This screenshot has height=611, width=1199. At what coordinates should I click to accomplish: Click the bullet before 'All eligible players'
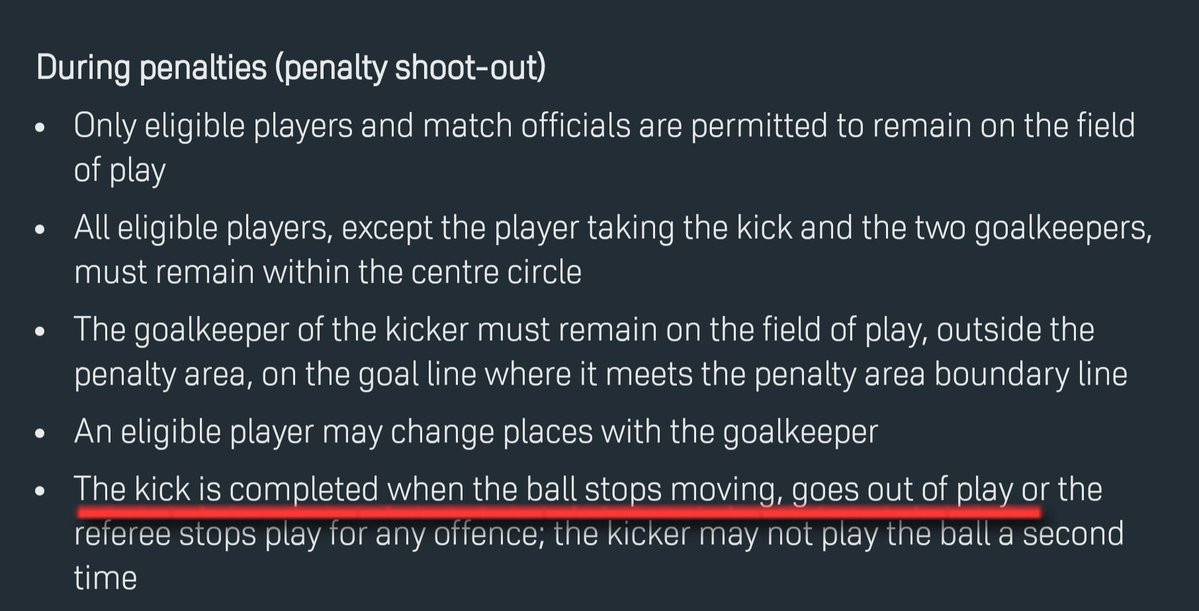click(x=39, y=231)
